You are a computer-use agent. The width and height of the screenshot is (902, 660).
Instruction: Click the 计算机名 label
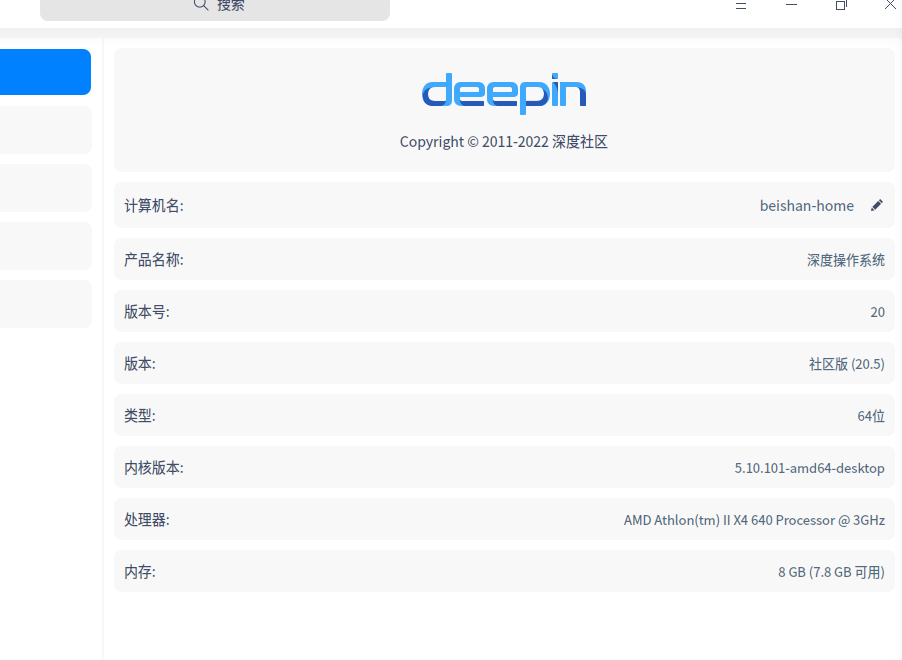coord(154,205)
